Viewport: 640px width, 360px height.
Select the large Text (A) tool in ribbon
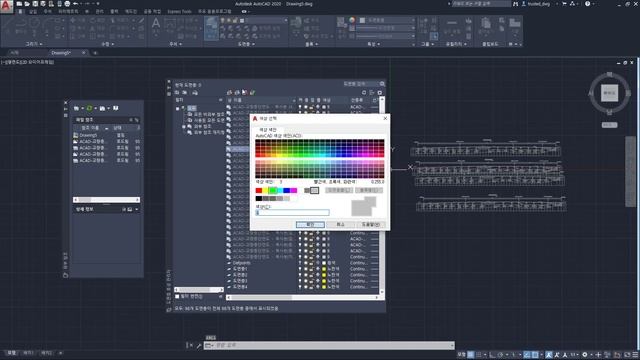(x=156, y=24)
